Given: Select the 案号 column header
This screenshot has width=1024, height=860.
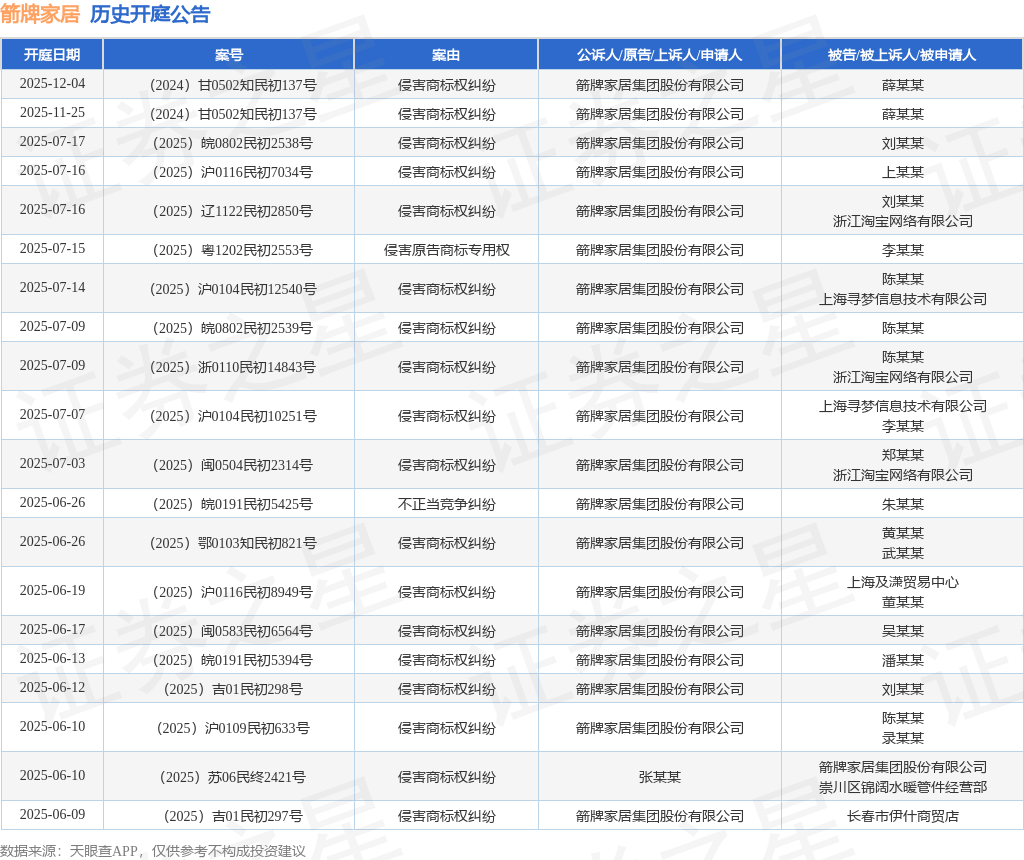Looking at the screenshot, I should pyautogui.click(x=229, y=55).
